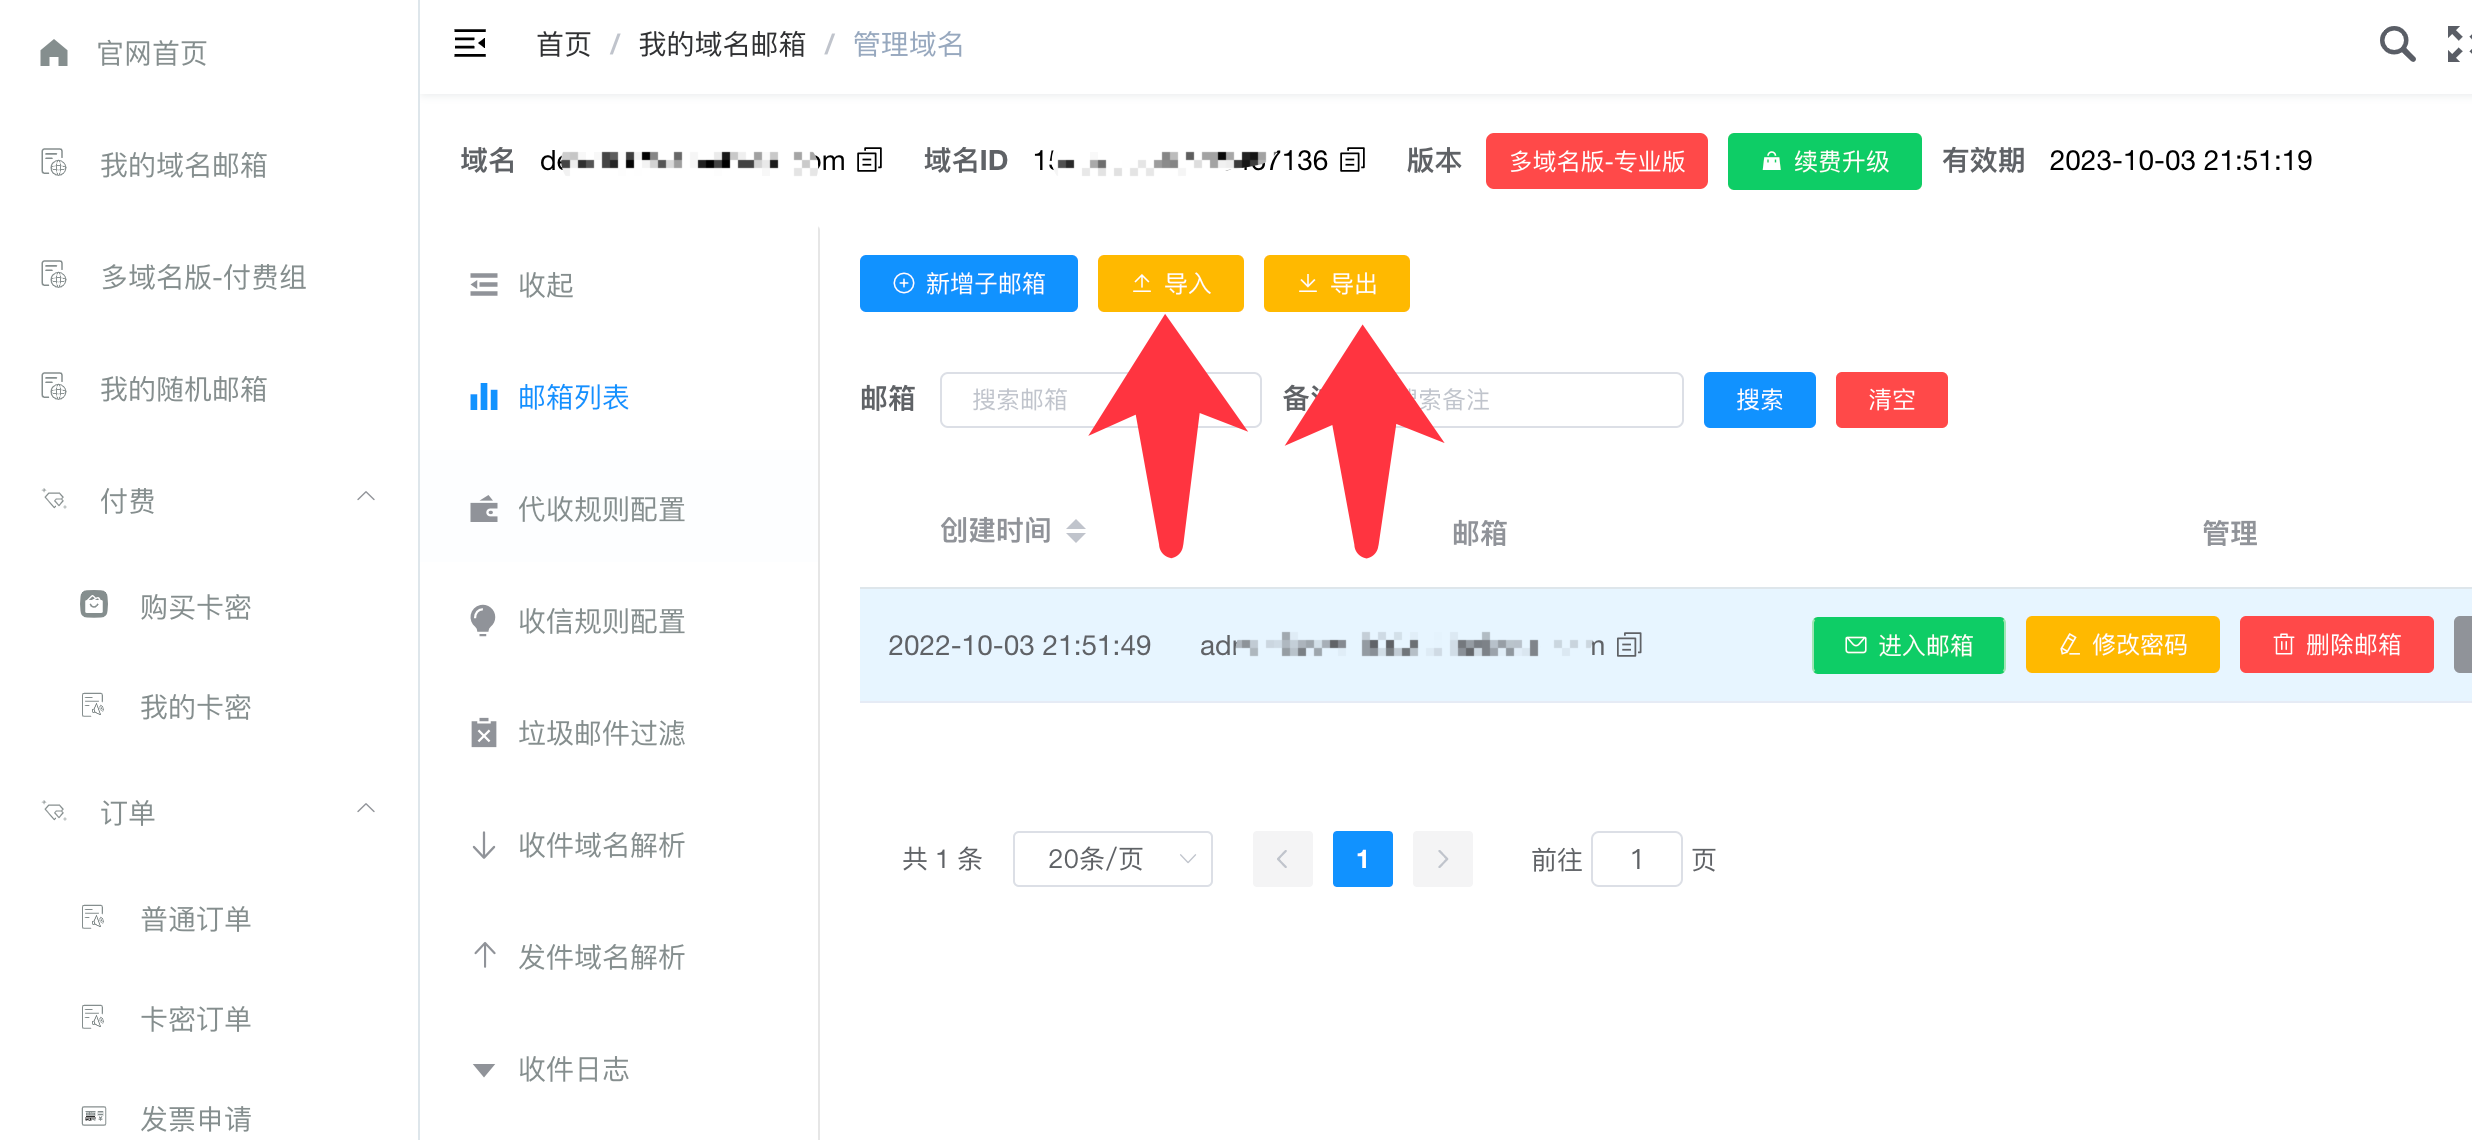Screen dimensions: 2472x1140
Task: Click the 导出 export button
Action: (1336, 283)
